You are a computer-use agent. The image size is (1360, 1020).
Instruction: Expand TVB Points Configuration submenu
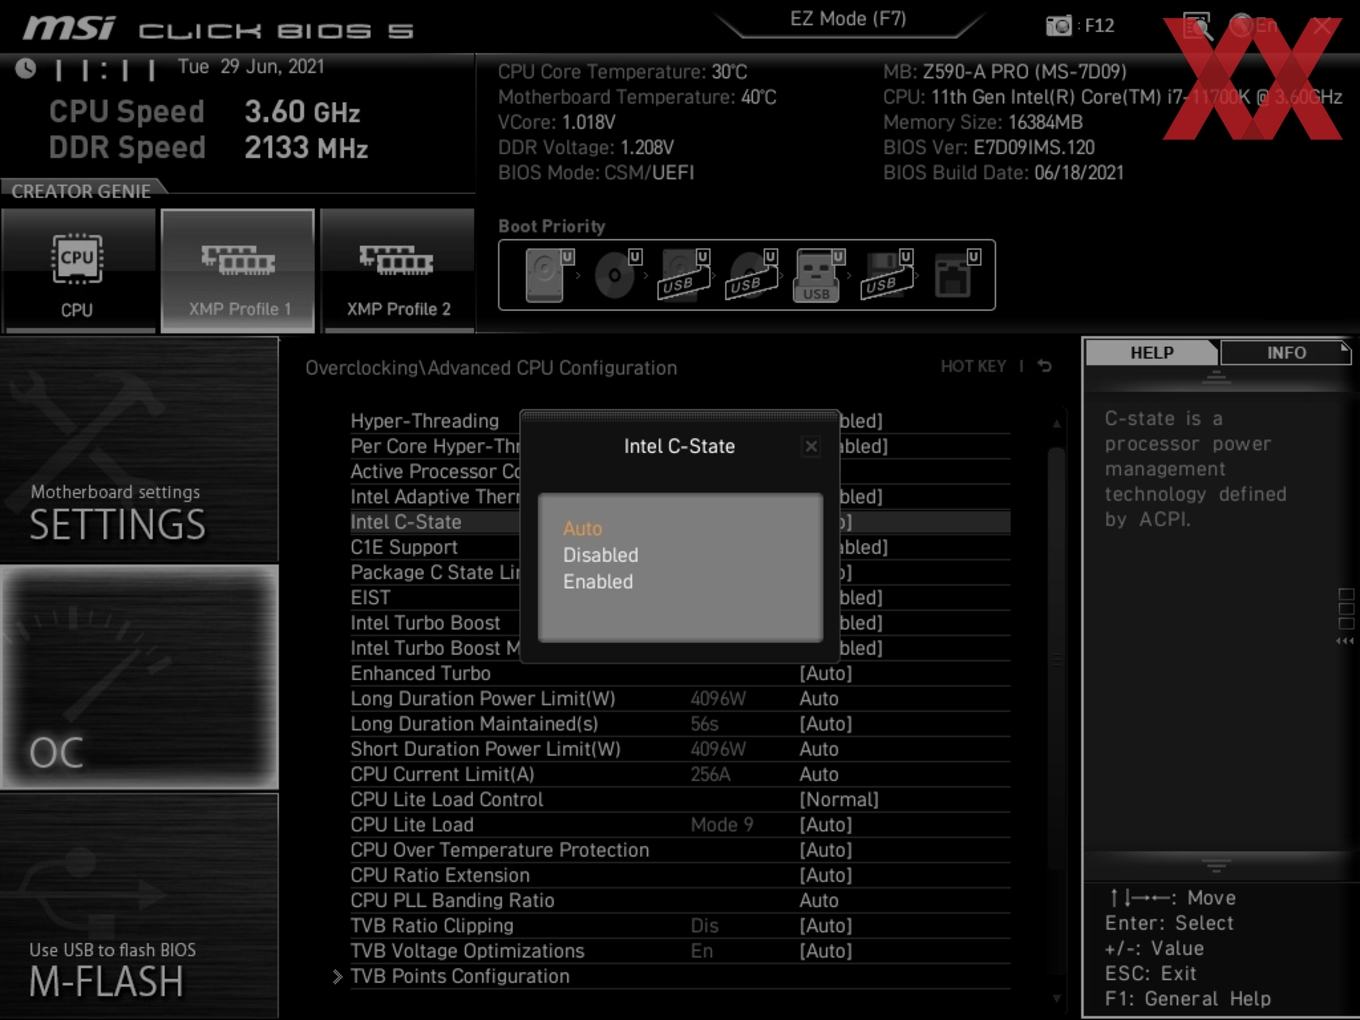click(459, 976)
